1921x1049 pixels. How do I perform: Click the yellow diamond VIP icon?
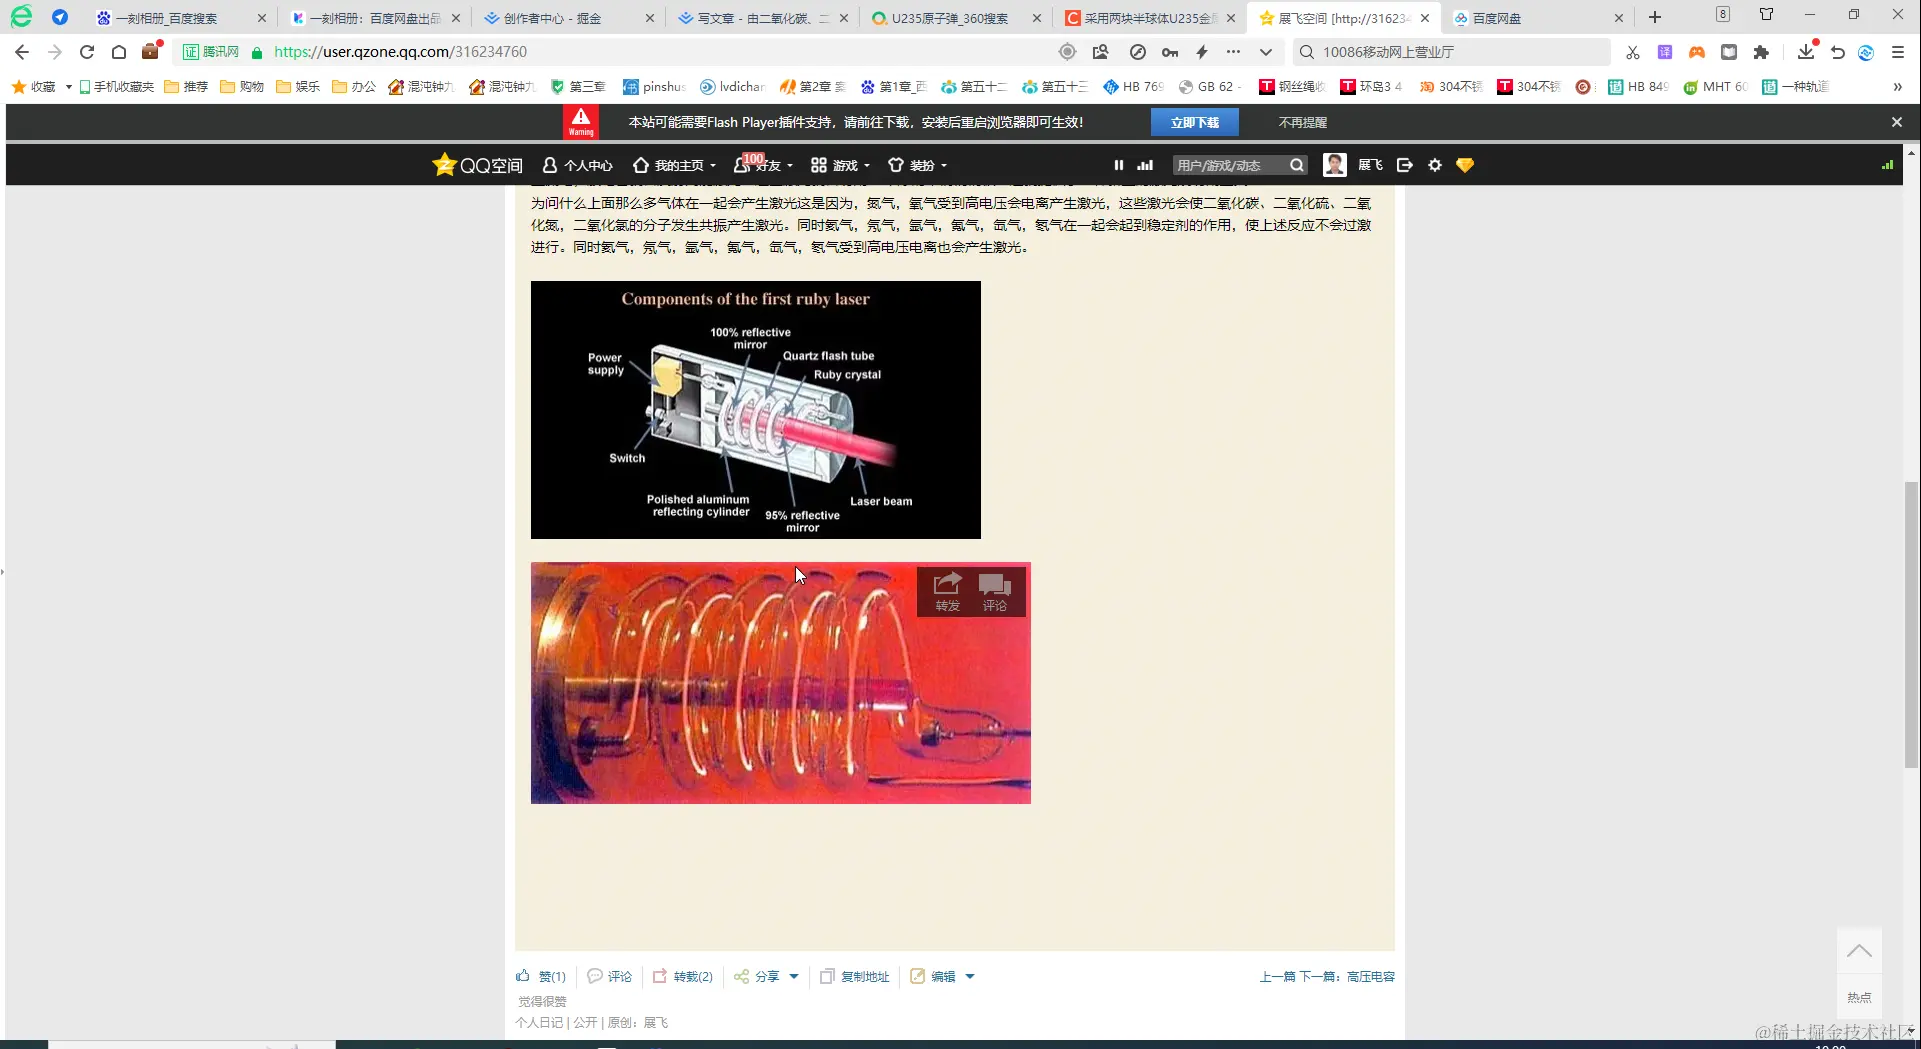1464,164
